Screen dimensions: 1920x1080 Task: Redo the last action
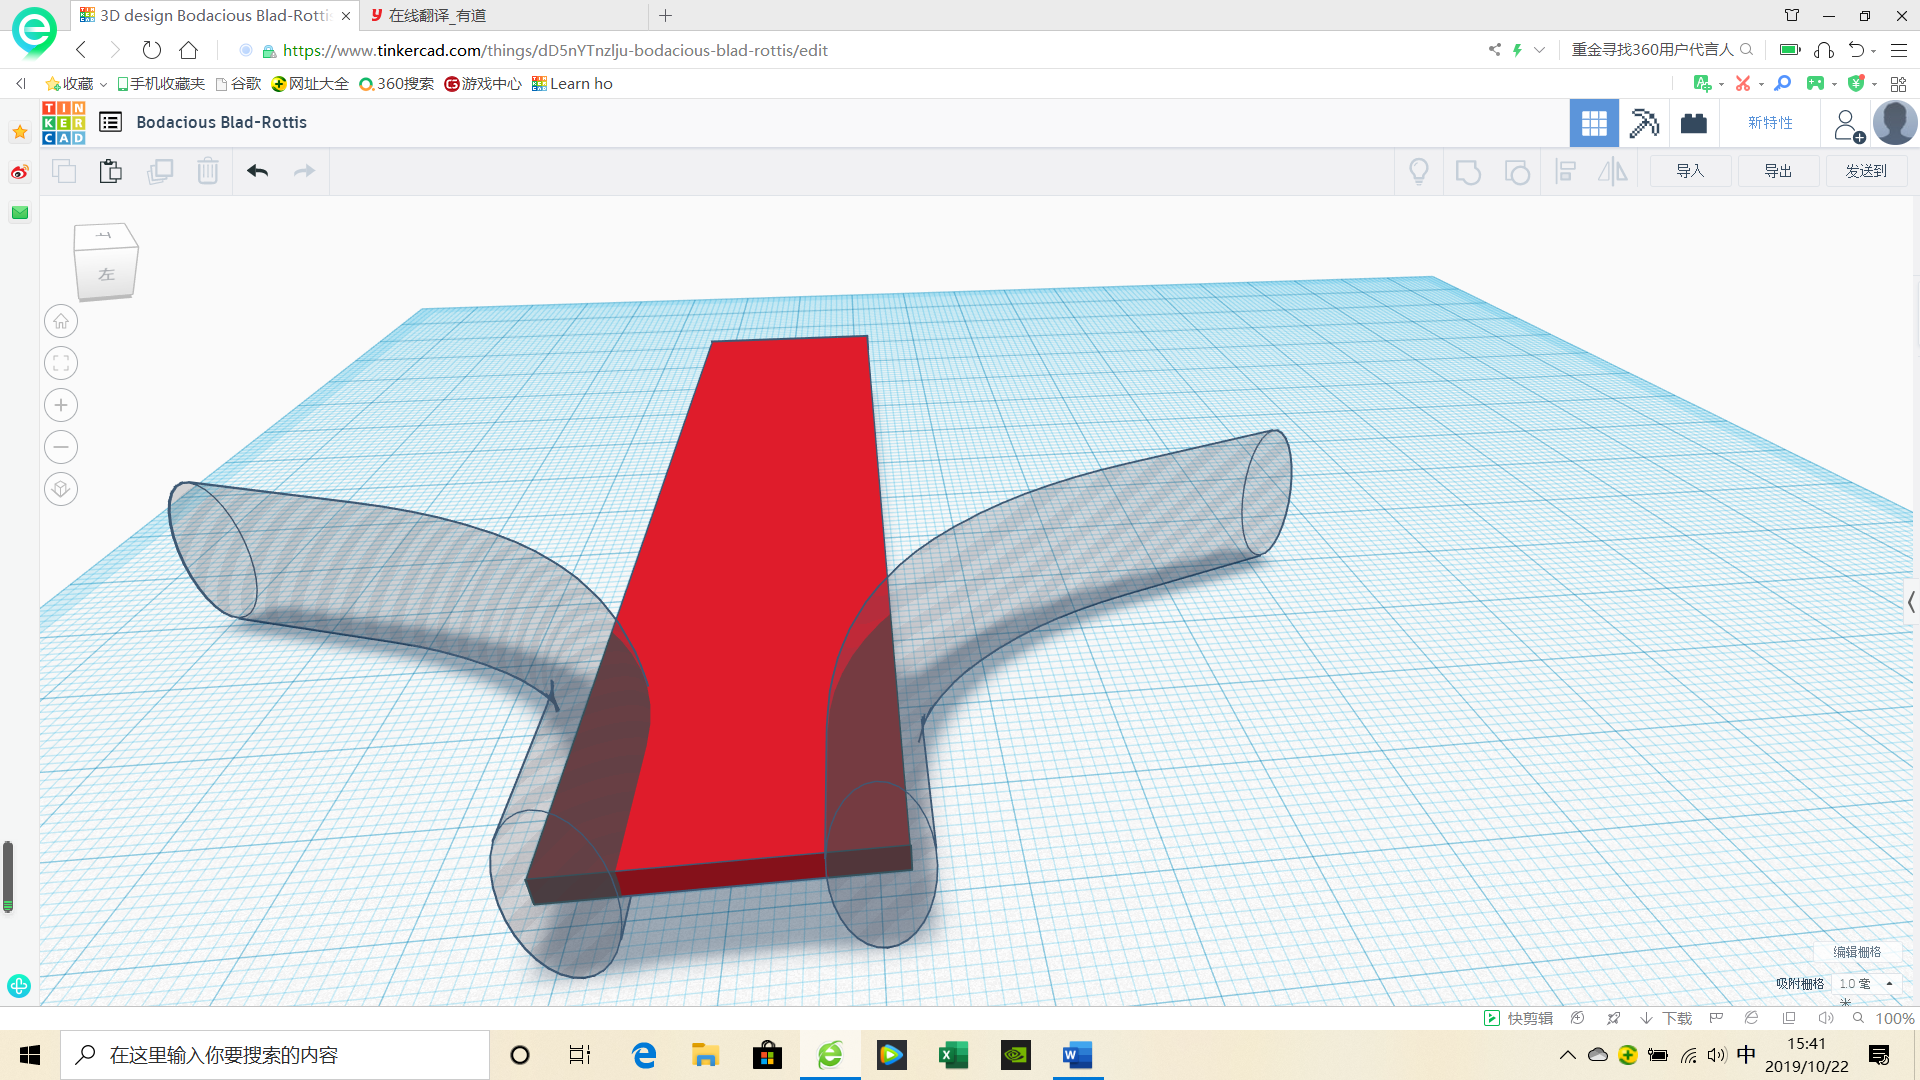click(x=304, y=171)
